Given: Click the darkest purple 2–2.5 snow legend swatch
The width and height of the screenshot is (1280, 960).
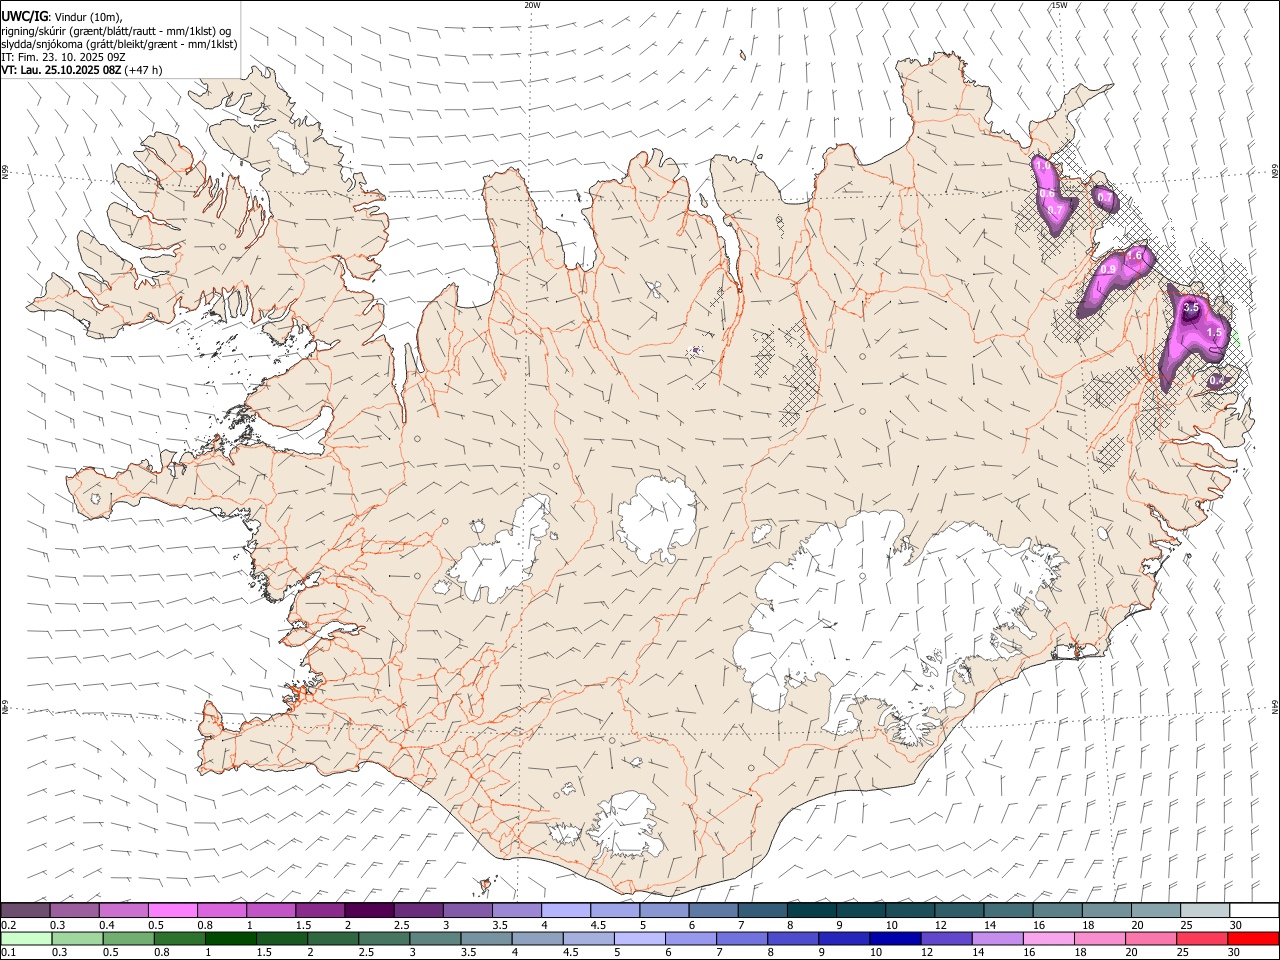Looking at the screenshot, I should pyautogui.click(x=369, y=911).
